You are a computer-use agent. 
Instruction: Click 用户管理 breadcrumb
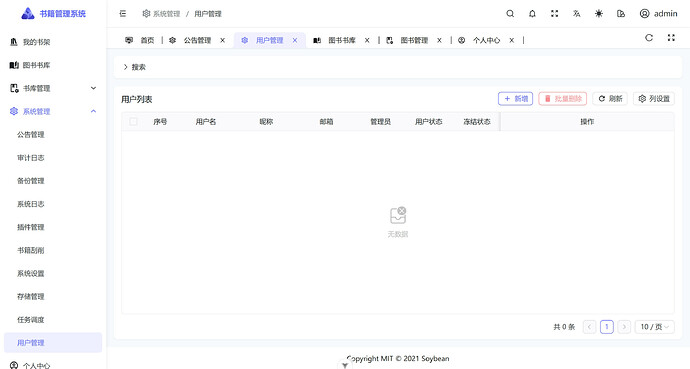208,14
